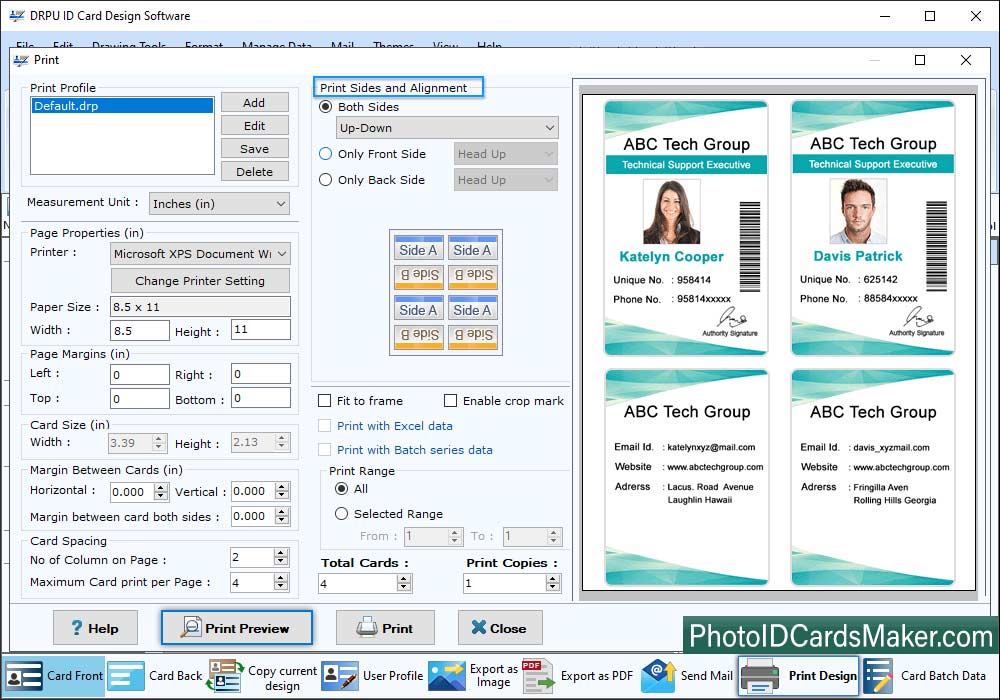The image size is (1000, 700).
Task: Click the Help button
Action: tap(95, 628)
